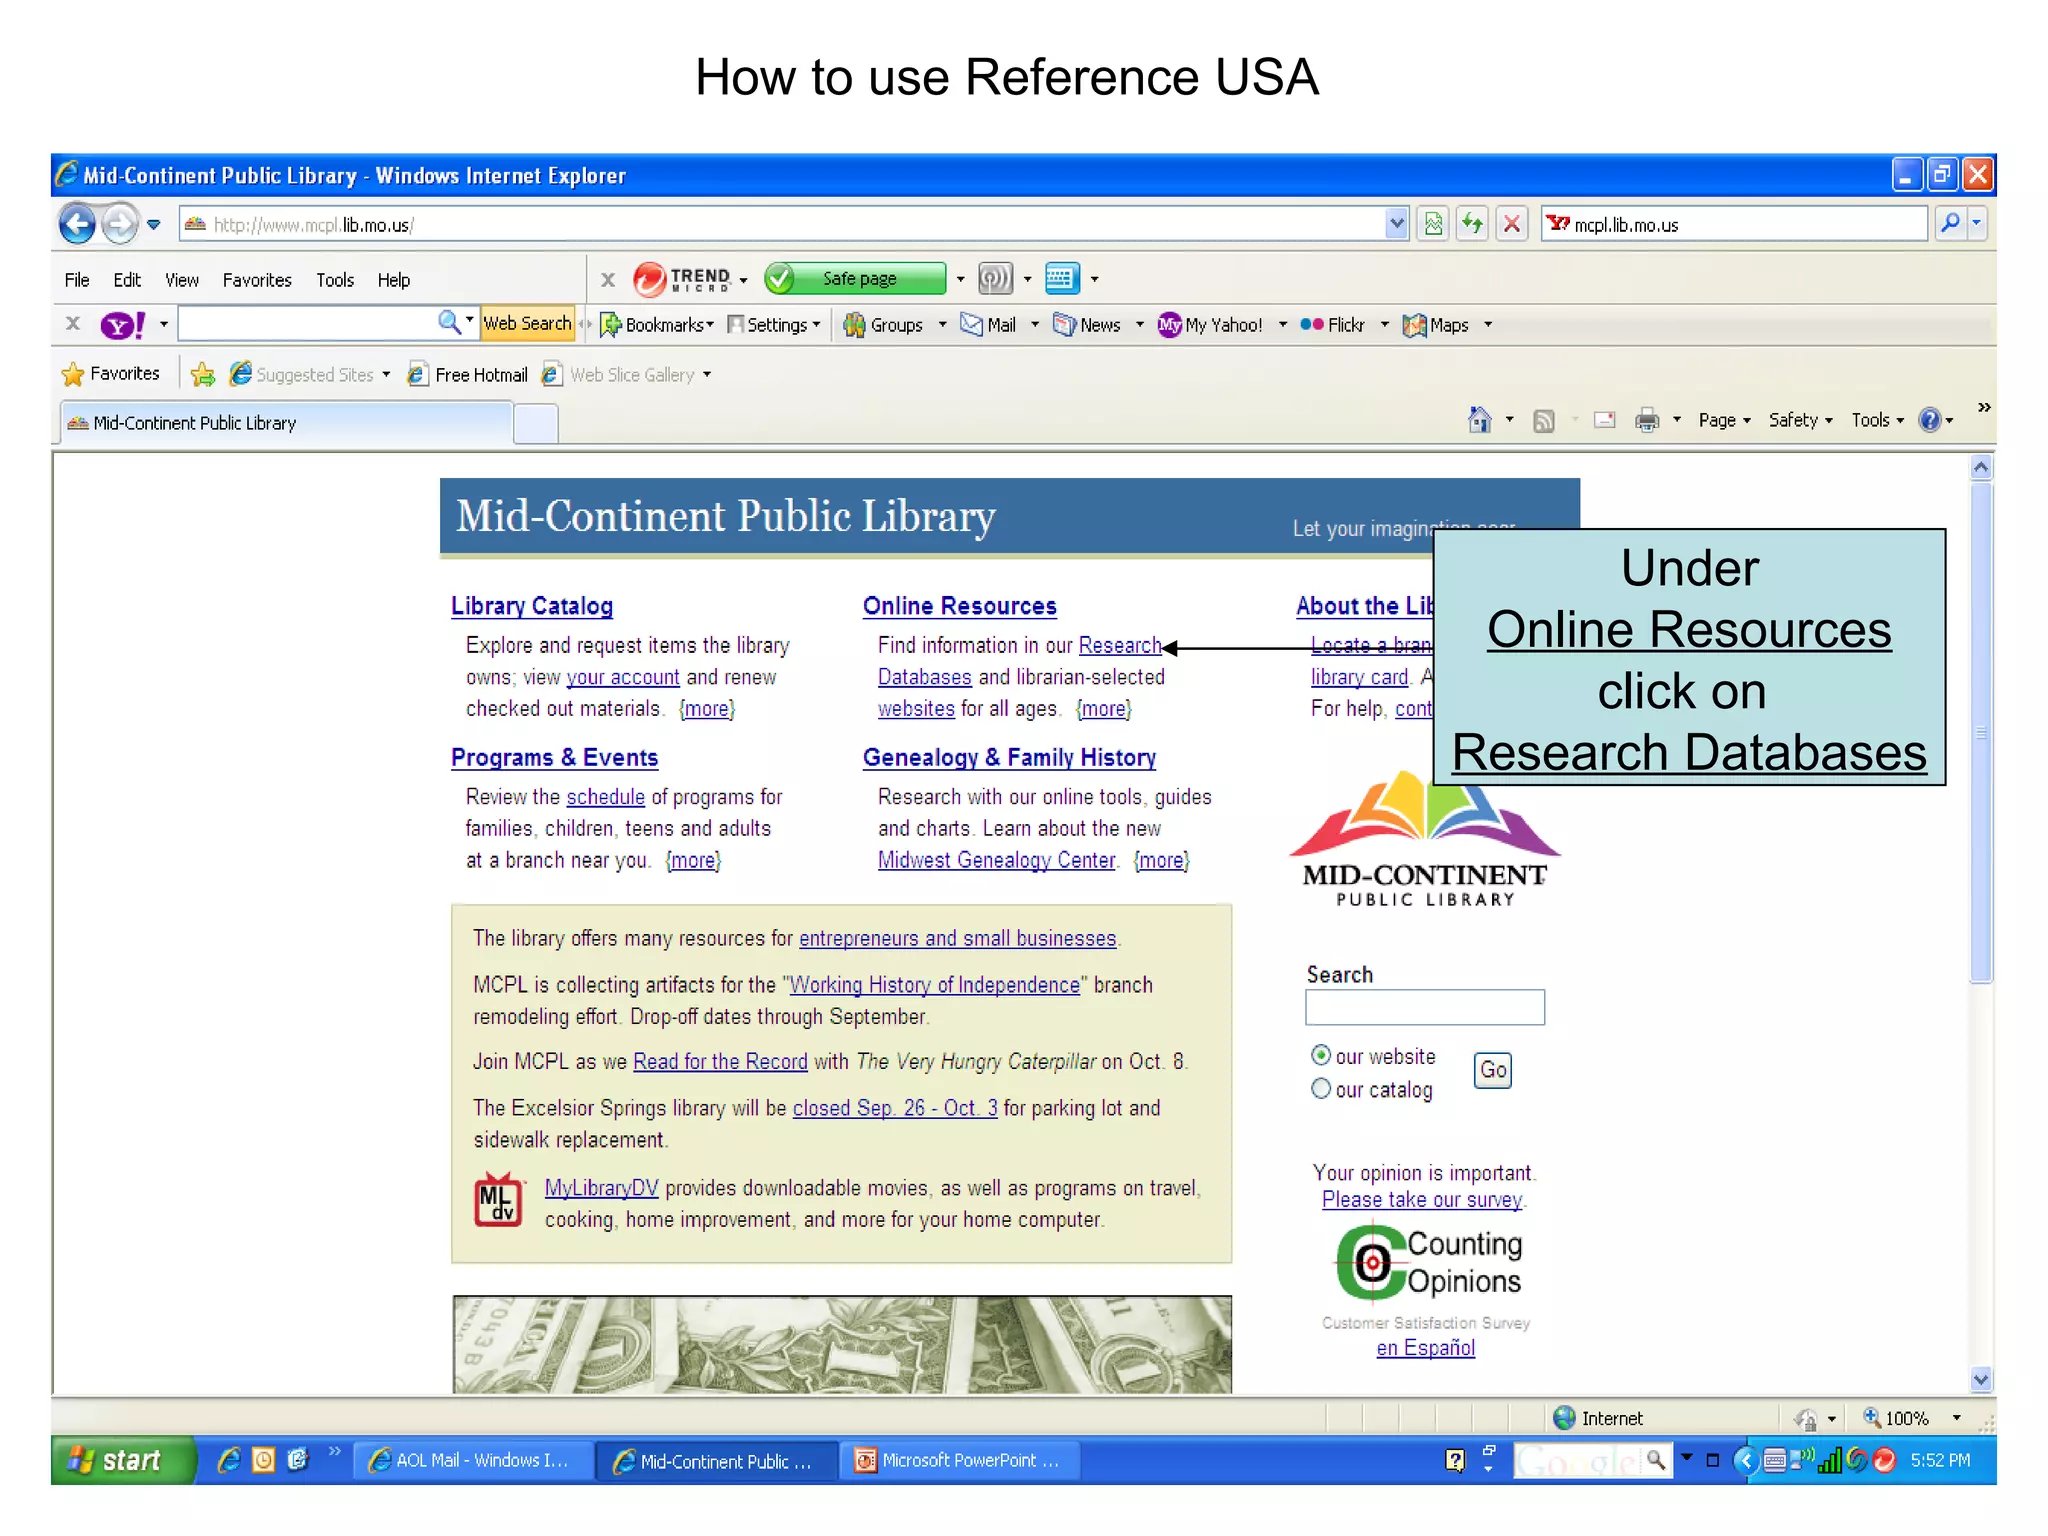Open the View menu

pyautogui.click(x=182, y=280)
